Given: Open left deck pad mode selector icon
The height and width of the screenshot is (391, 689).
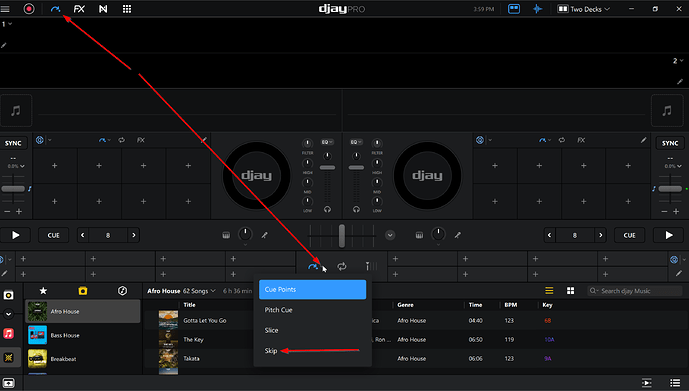Looking at the screenshot, I should point(40,140).
